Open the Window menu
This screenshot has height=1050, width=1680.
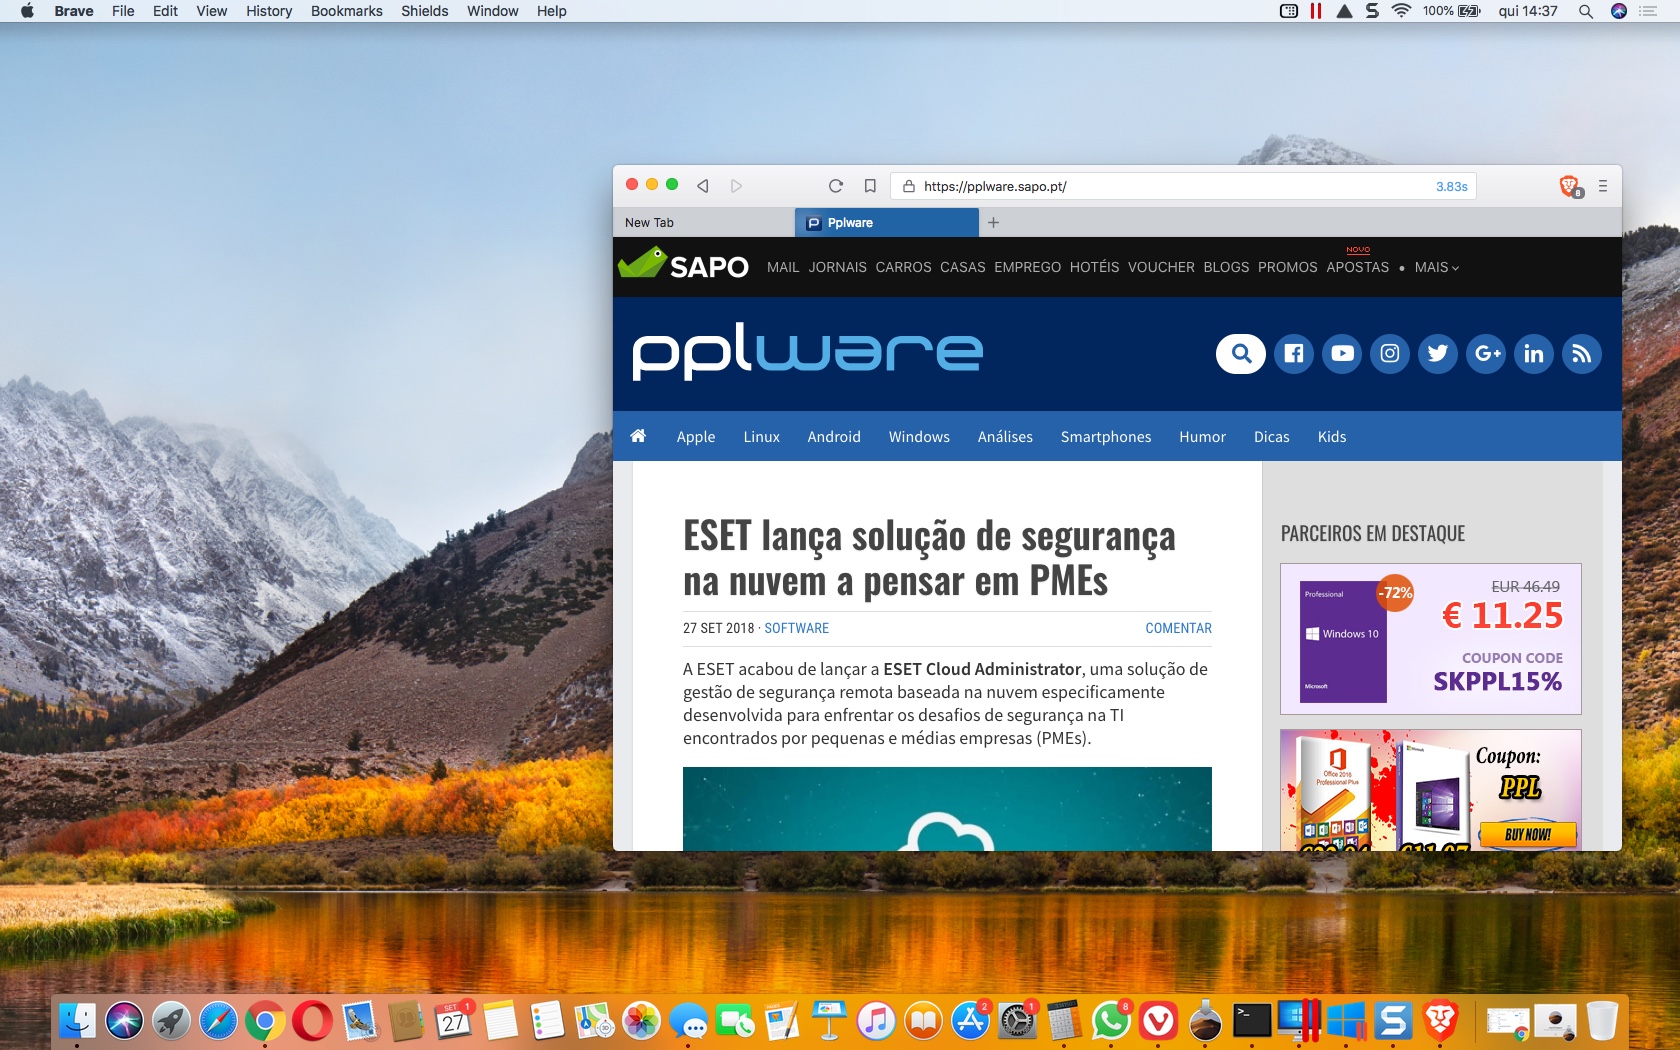click(x=493, y=11)
